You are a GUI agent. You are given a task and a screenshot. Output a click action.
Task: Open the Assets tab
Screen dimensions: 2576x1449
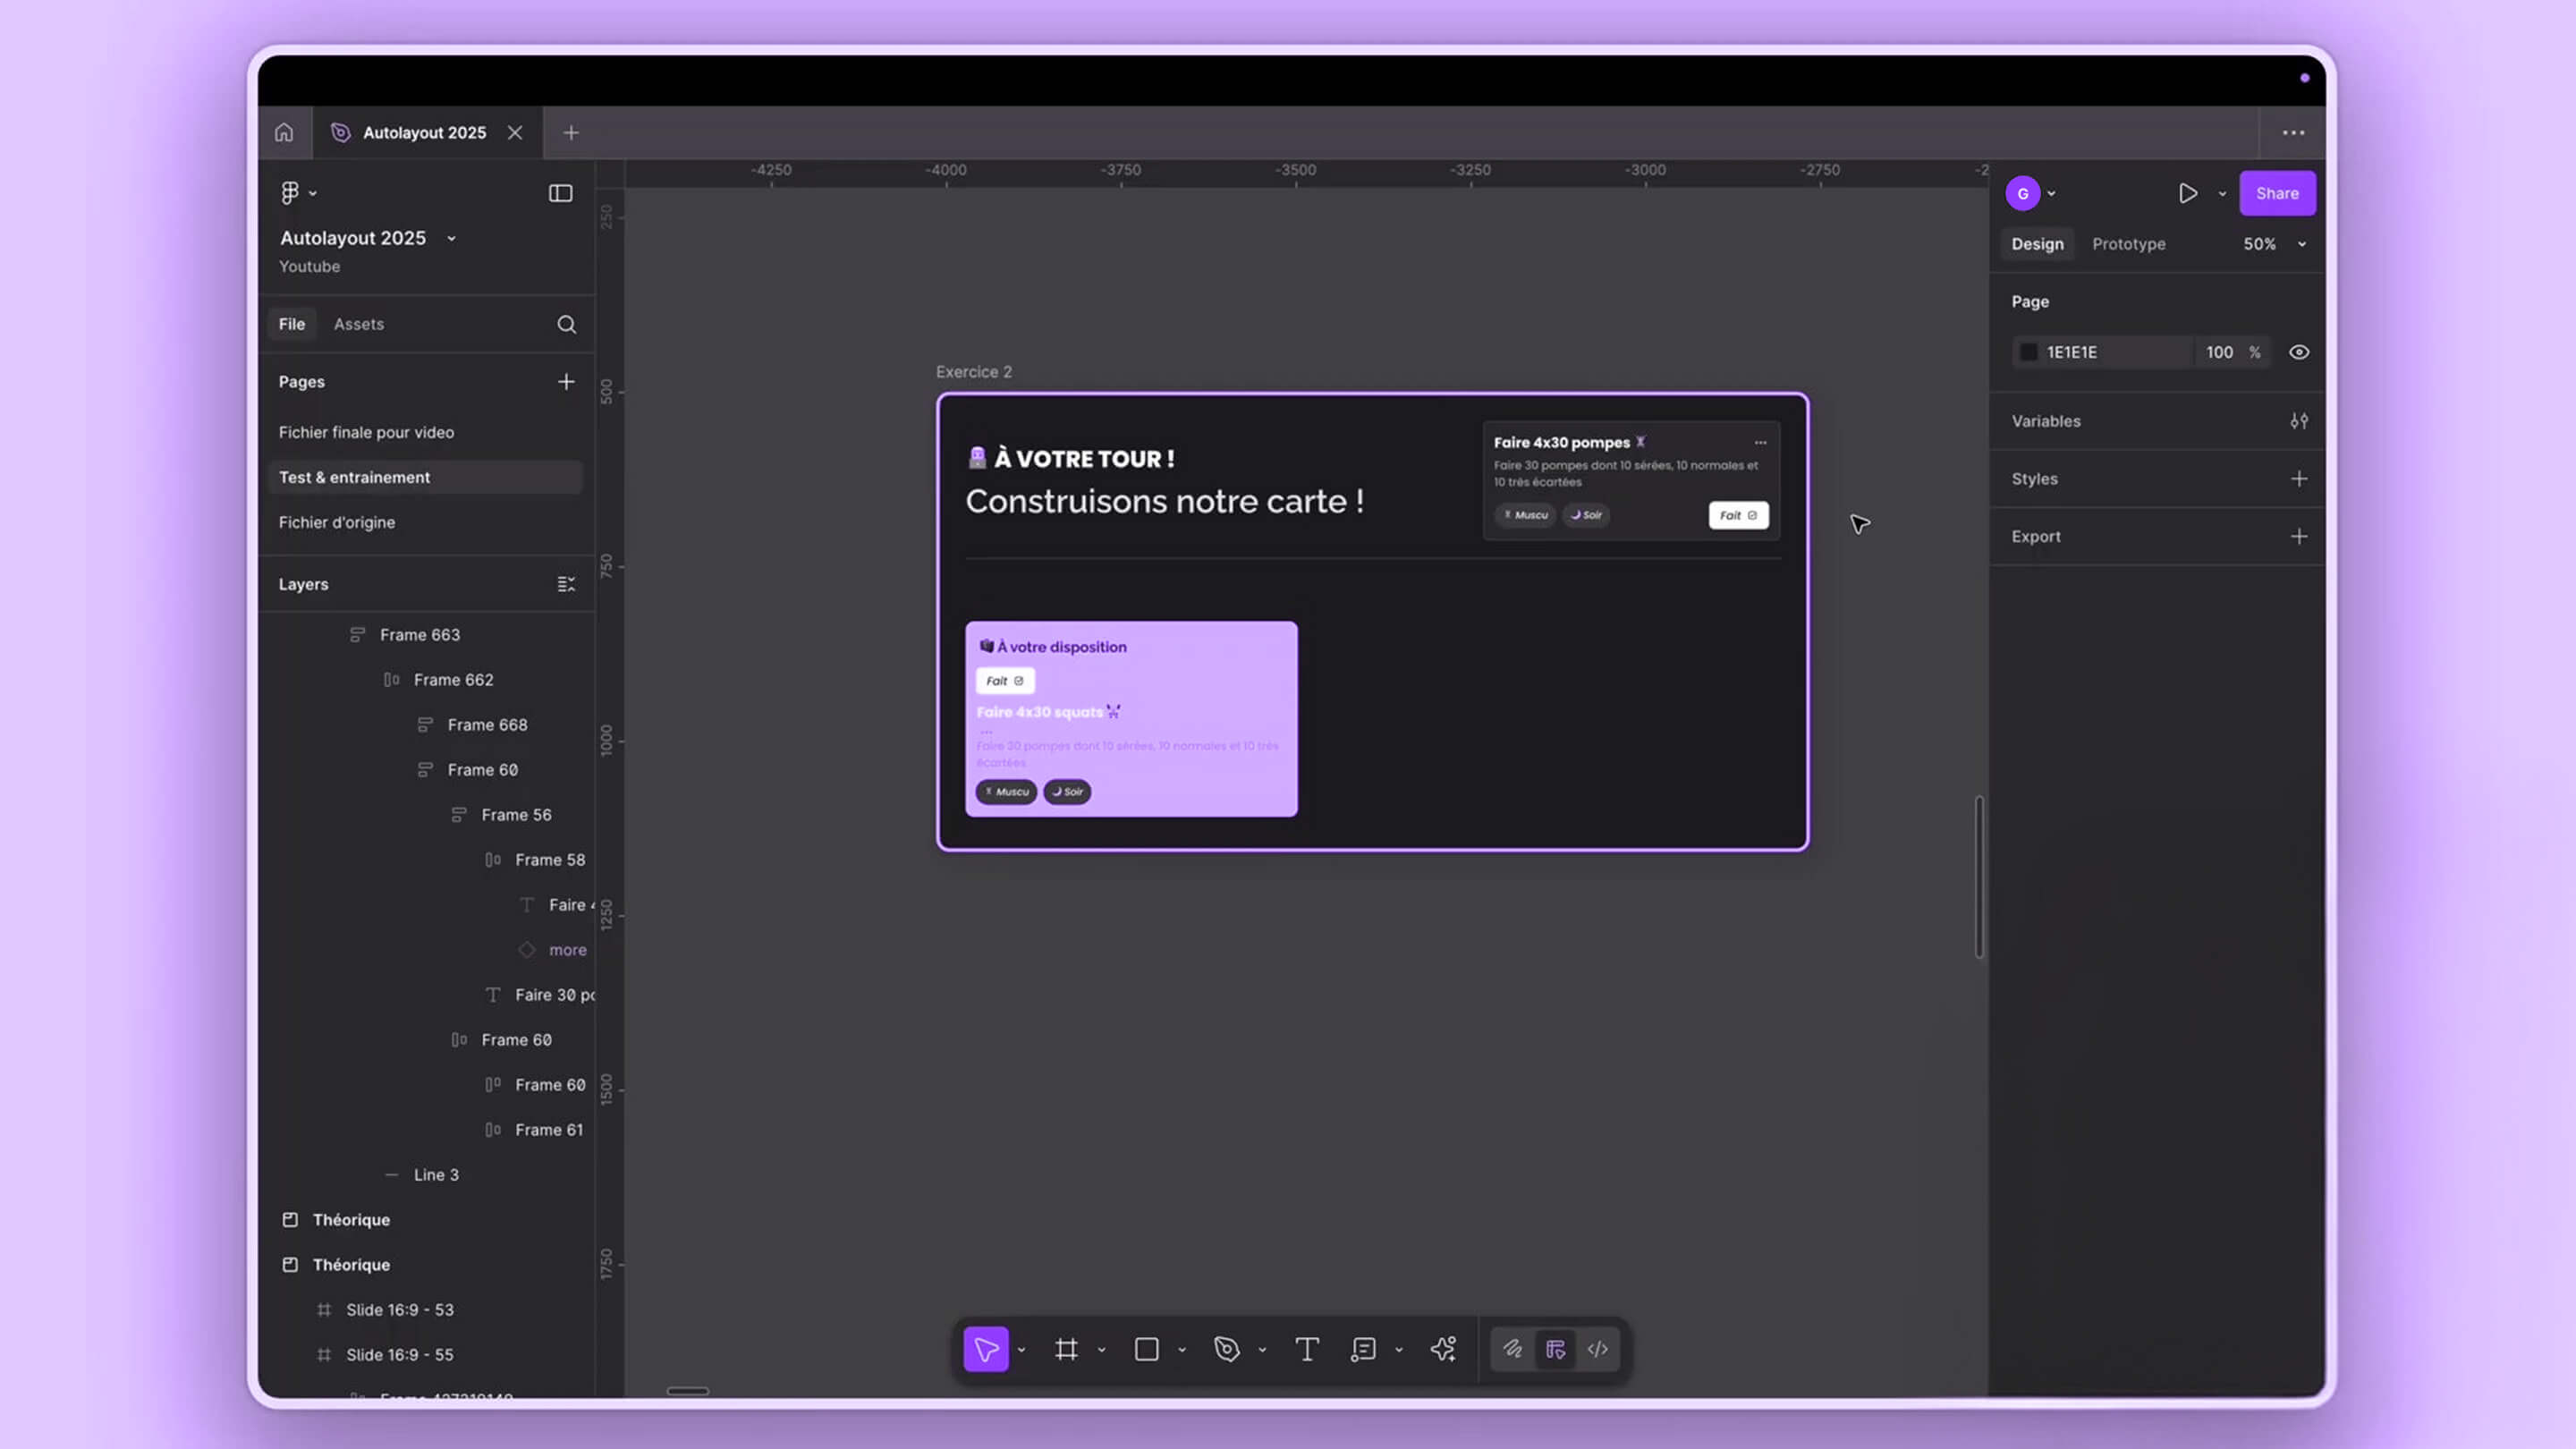tap(358, 324)
